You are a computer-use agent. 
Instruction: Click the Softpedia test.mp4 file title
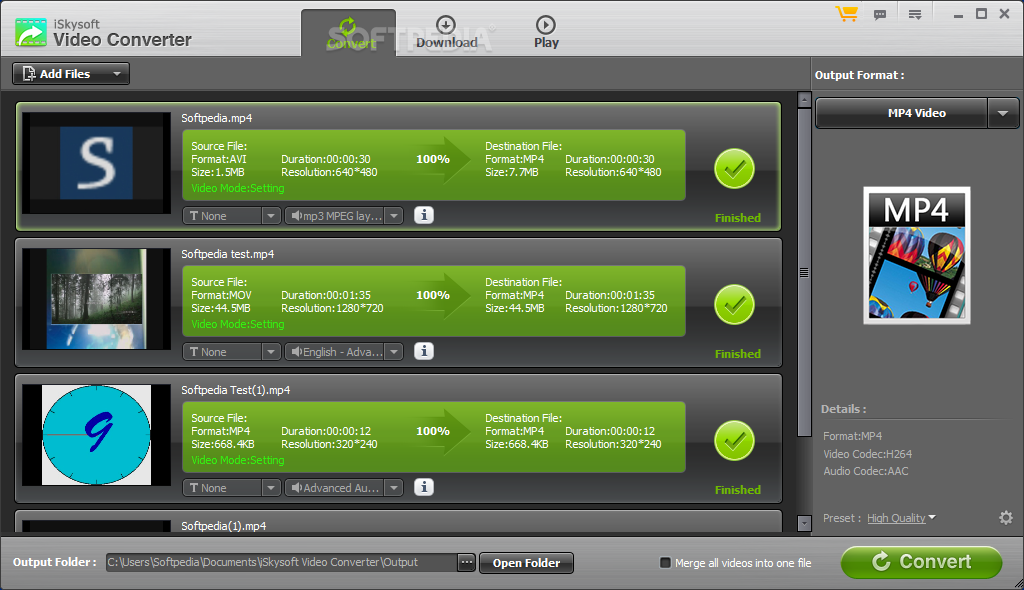[x=227, y=254]
